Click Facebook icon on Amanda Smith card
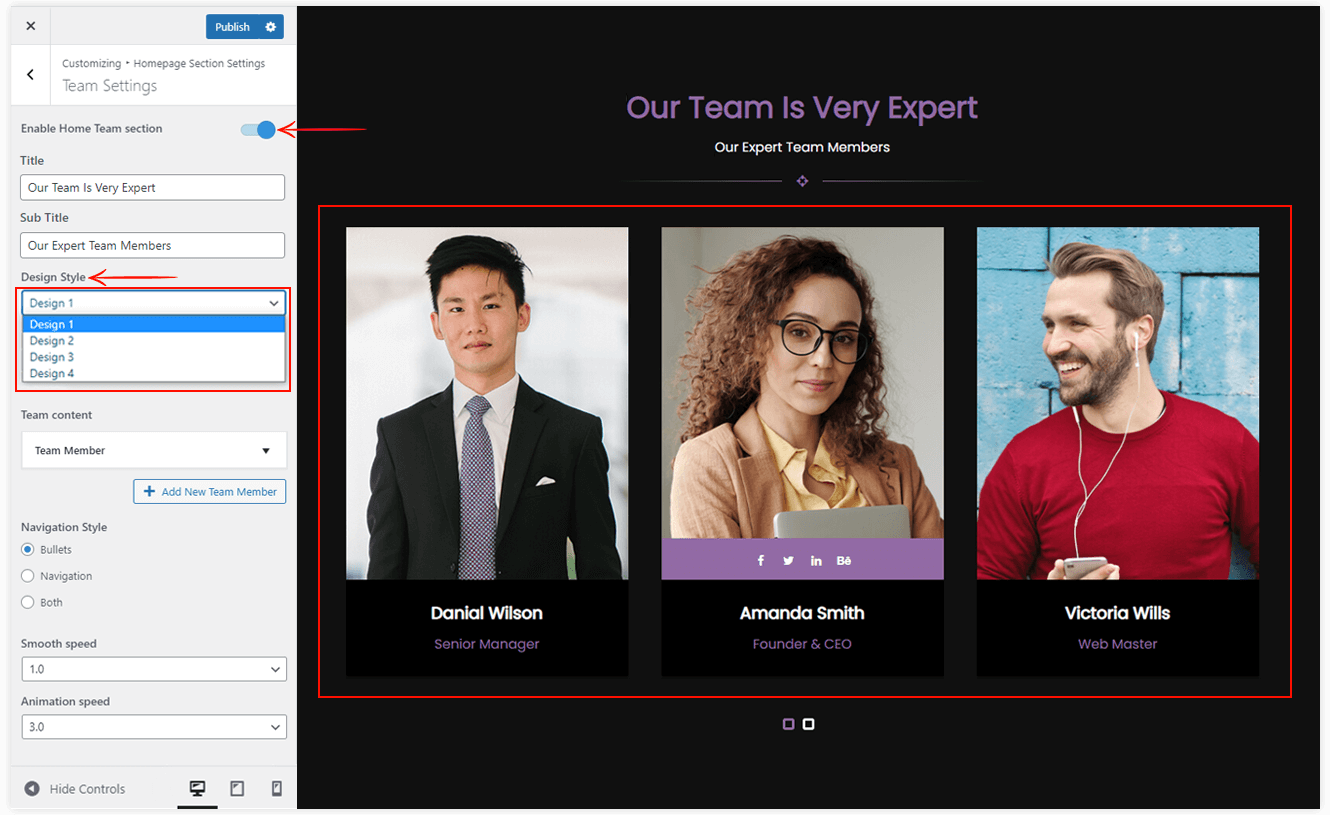 (761, 560)
